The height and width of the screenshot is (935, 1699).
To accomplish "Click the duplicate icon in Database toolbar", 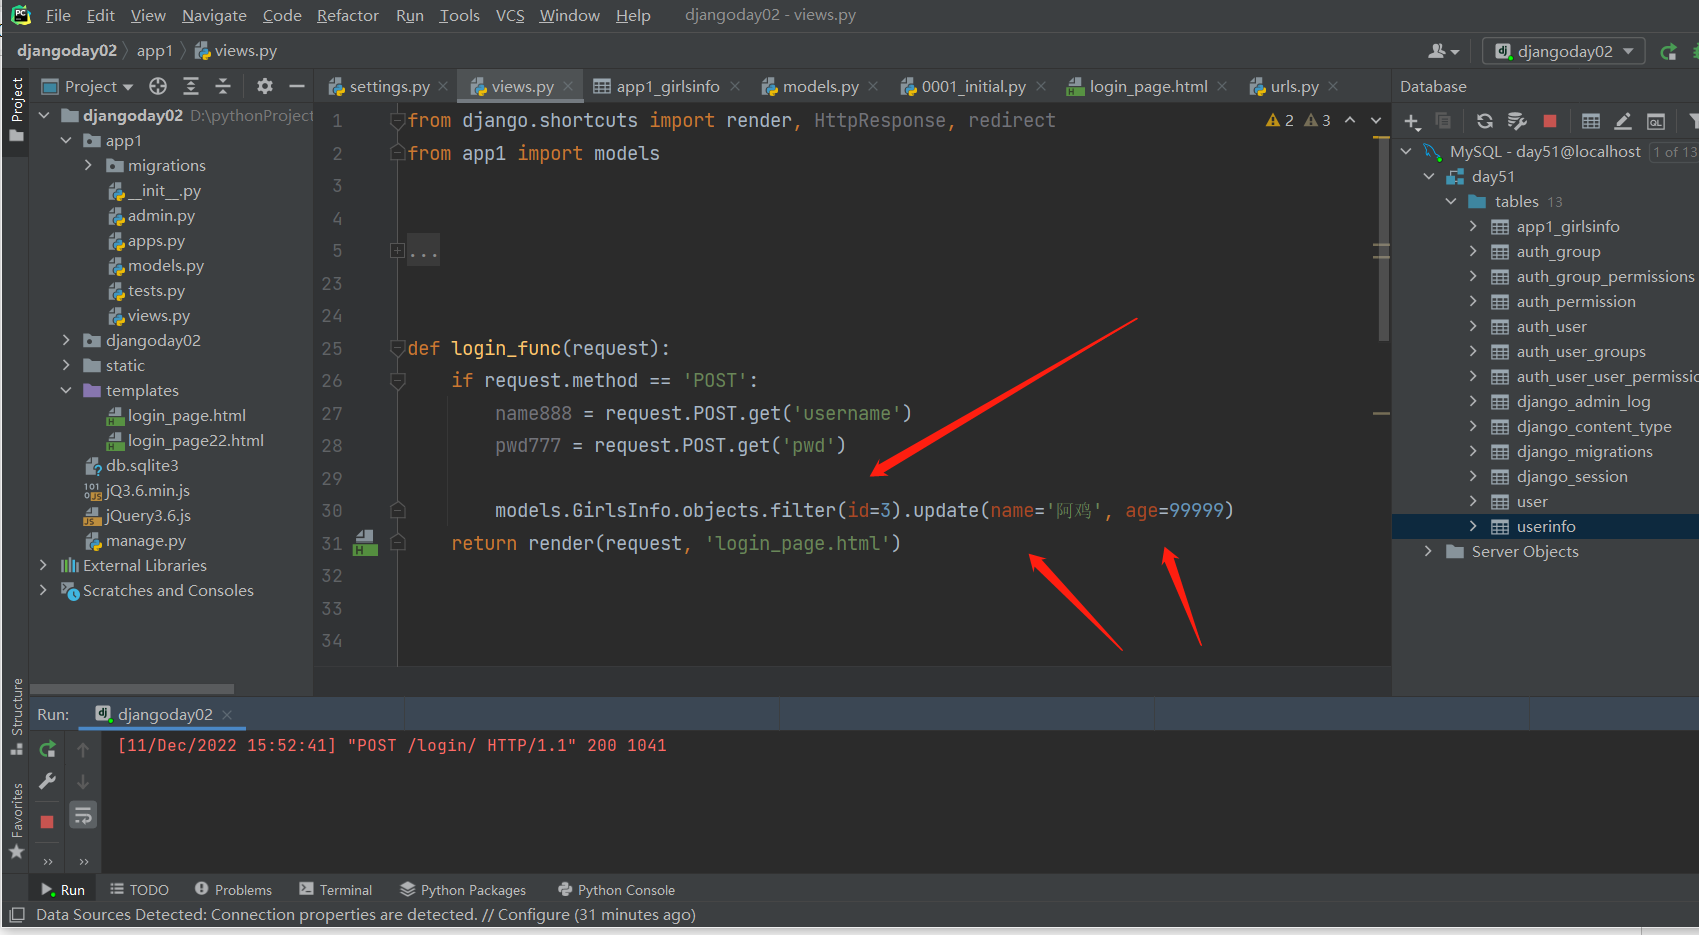I will coord(1443,122).
